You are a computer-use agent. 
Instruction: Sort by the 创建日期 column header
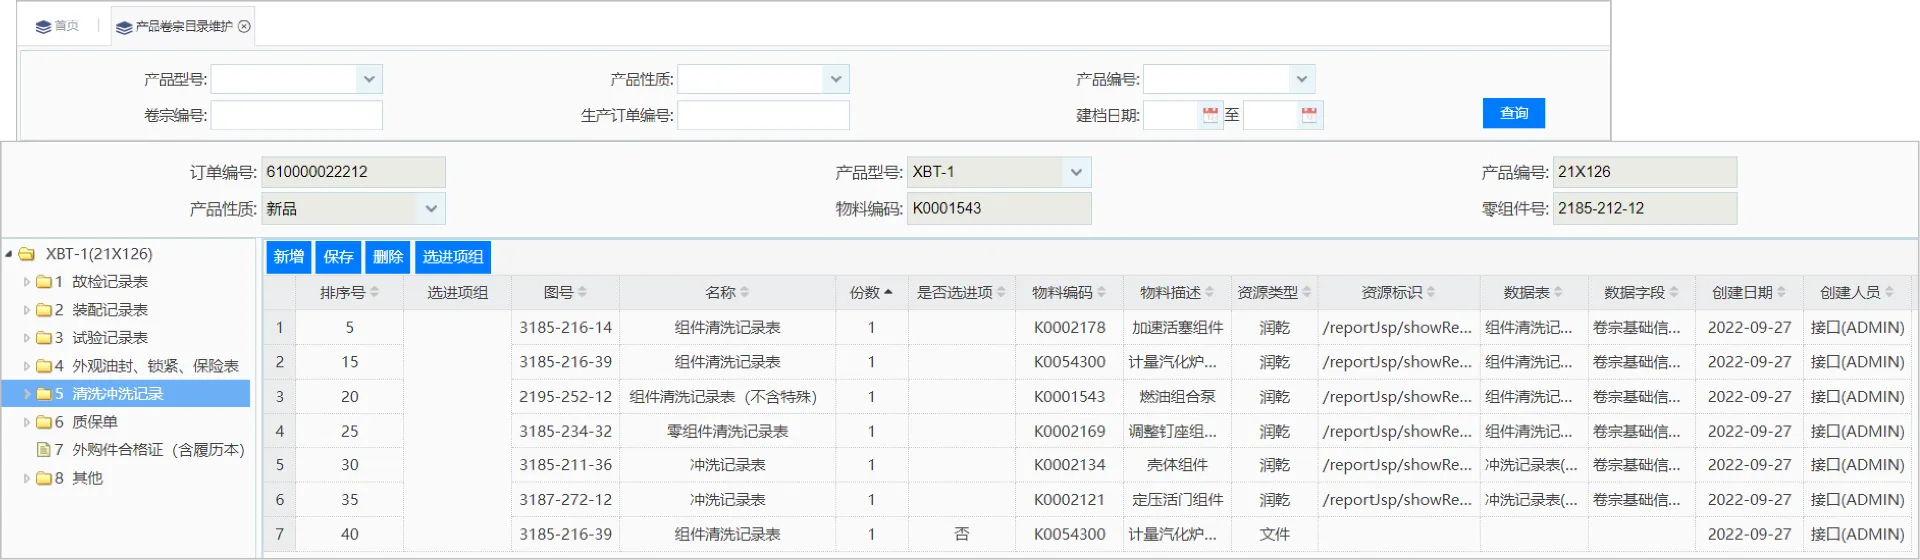pyautogui.click(x=1749, y=292)
